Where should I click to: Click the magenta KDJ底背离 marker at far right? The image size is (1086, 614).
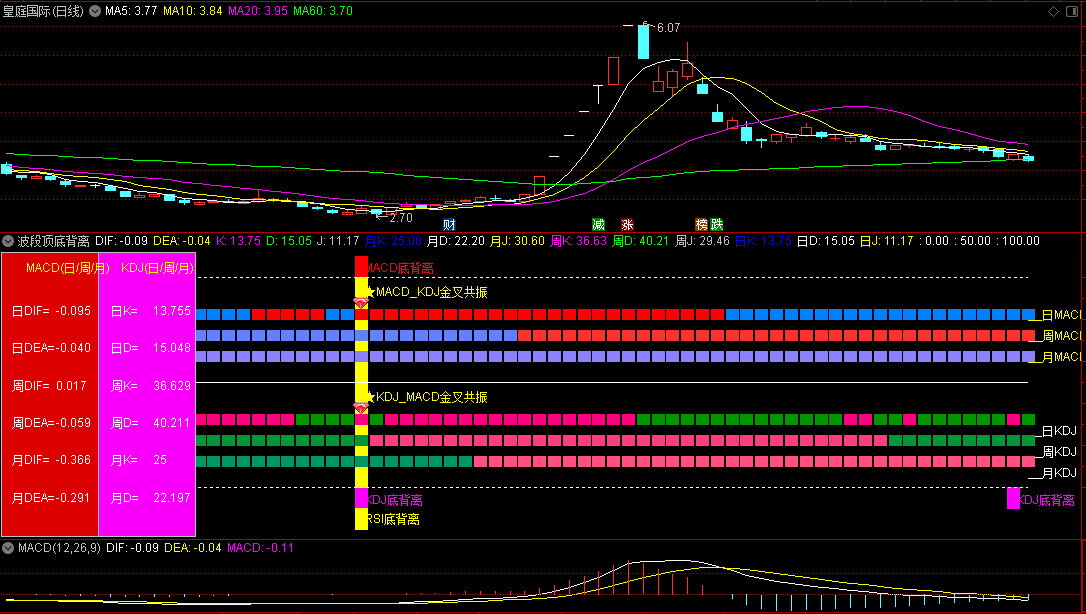point(1013,498)
